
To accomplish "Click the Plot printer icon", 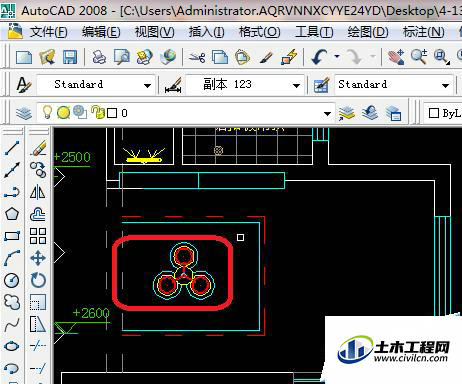I will point(99,57).
